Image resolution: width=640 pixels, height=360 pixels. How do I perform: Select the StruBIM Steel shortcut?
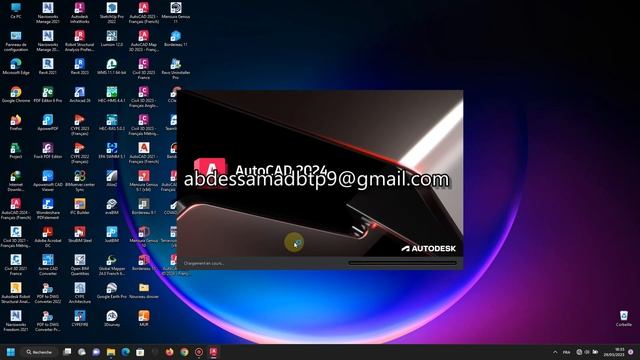80,235
